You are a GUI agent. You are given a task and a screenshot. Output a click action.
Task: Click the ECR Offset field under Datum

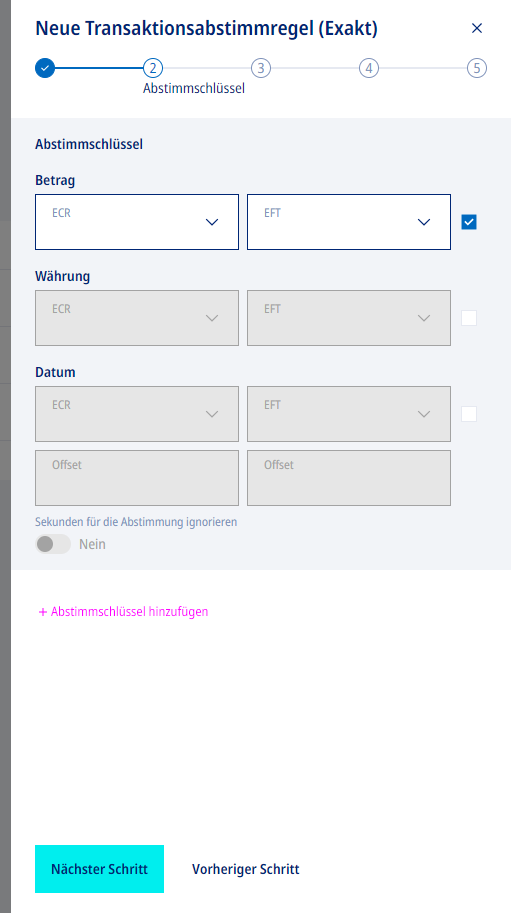(137, 477)
